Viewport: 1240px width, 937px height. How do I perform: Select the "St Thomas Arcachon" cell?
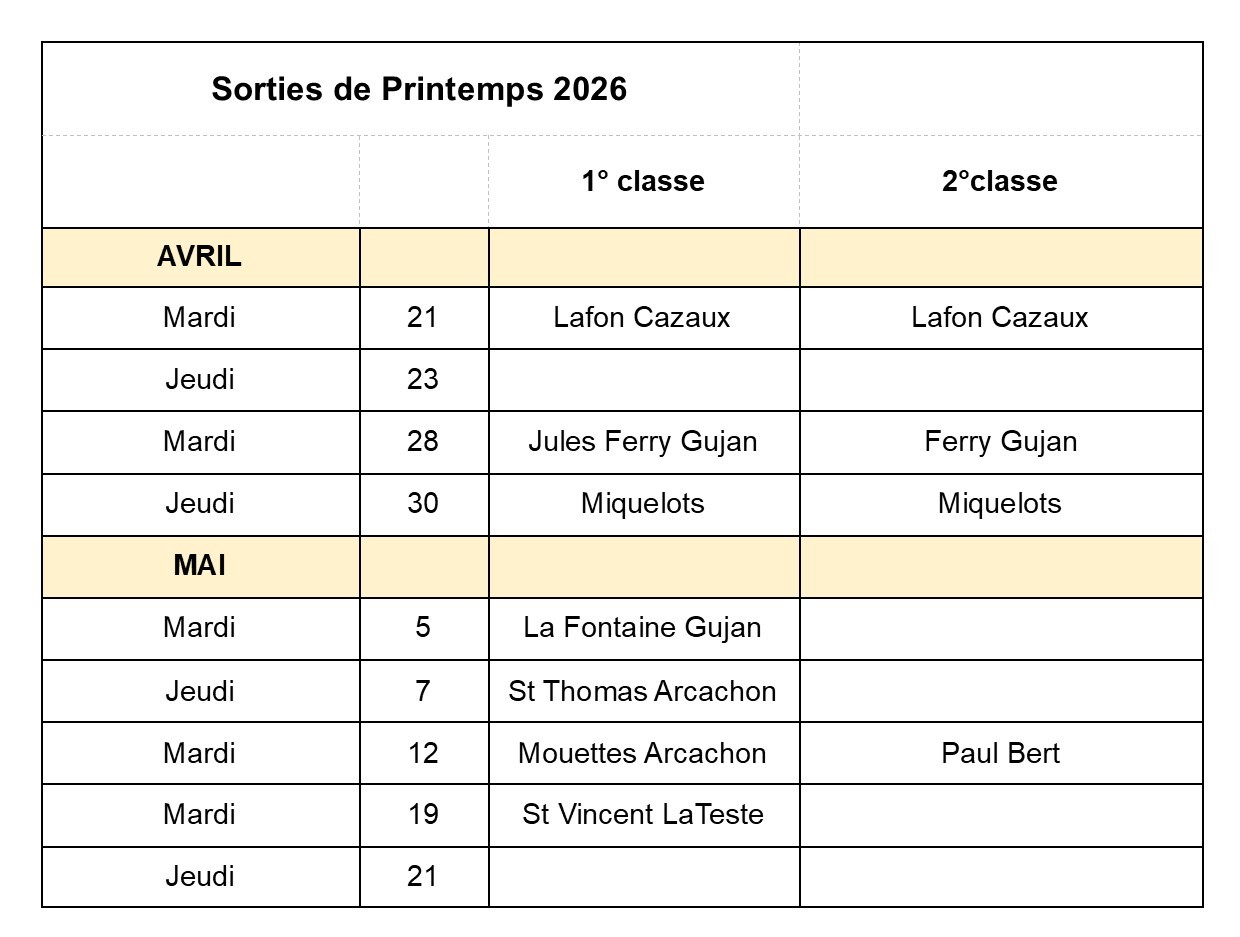(x=643, y=691)
